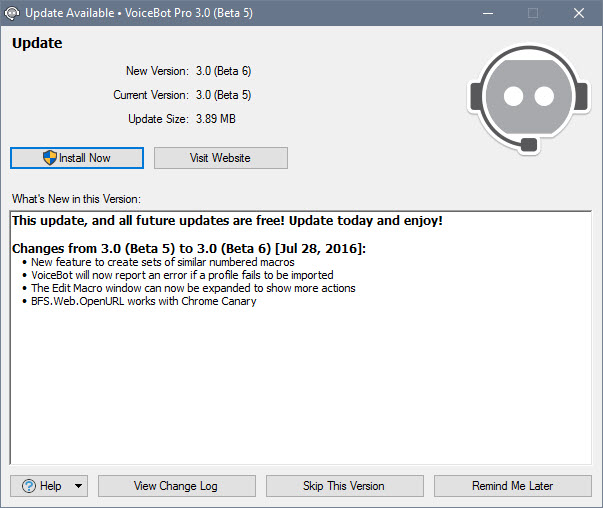Click the "Update Size:" label
603x508 pixels.
pos(158,119)
